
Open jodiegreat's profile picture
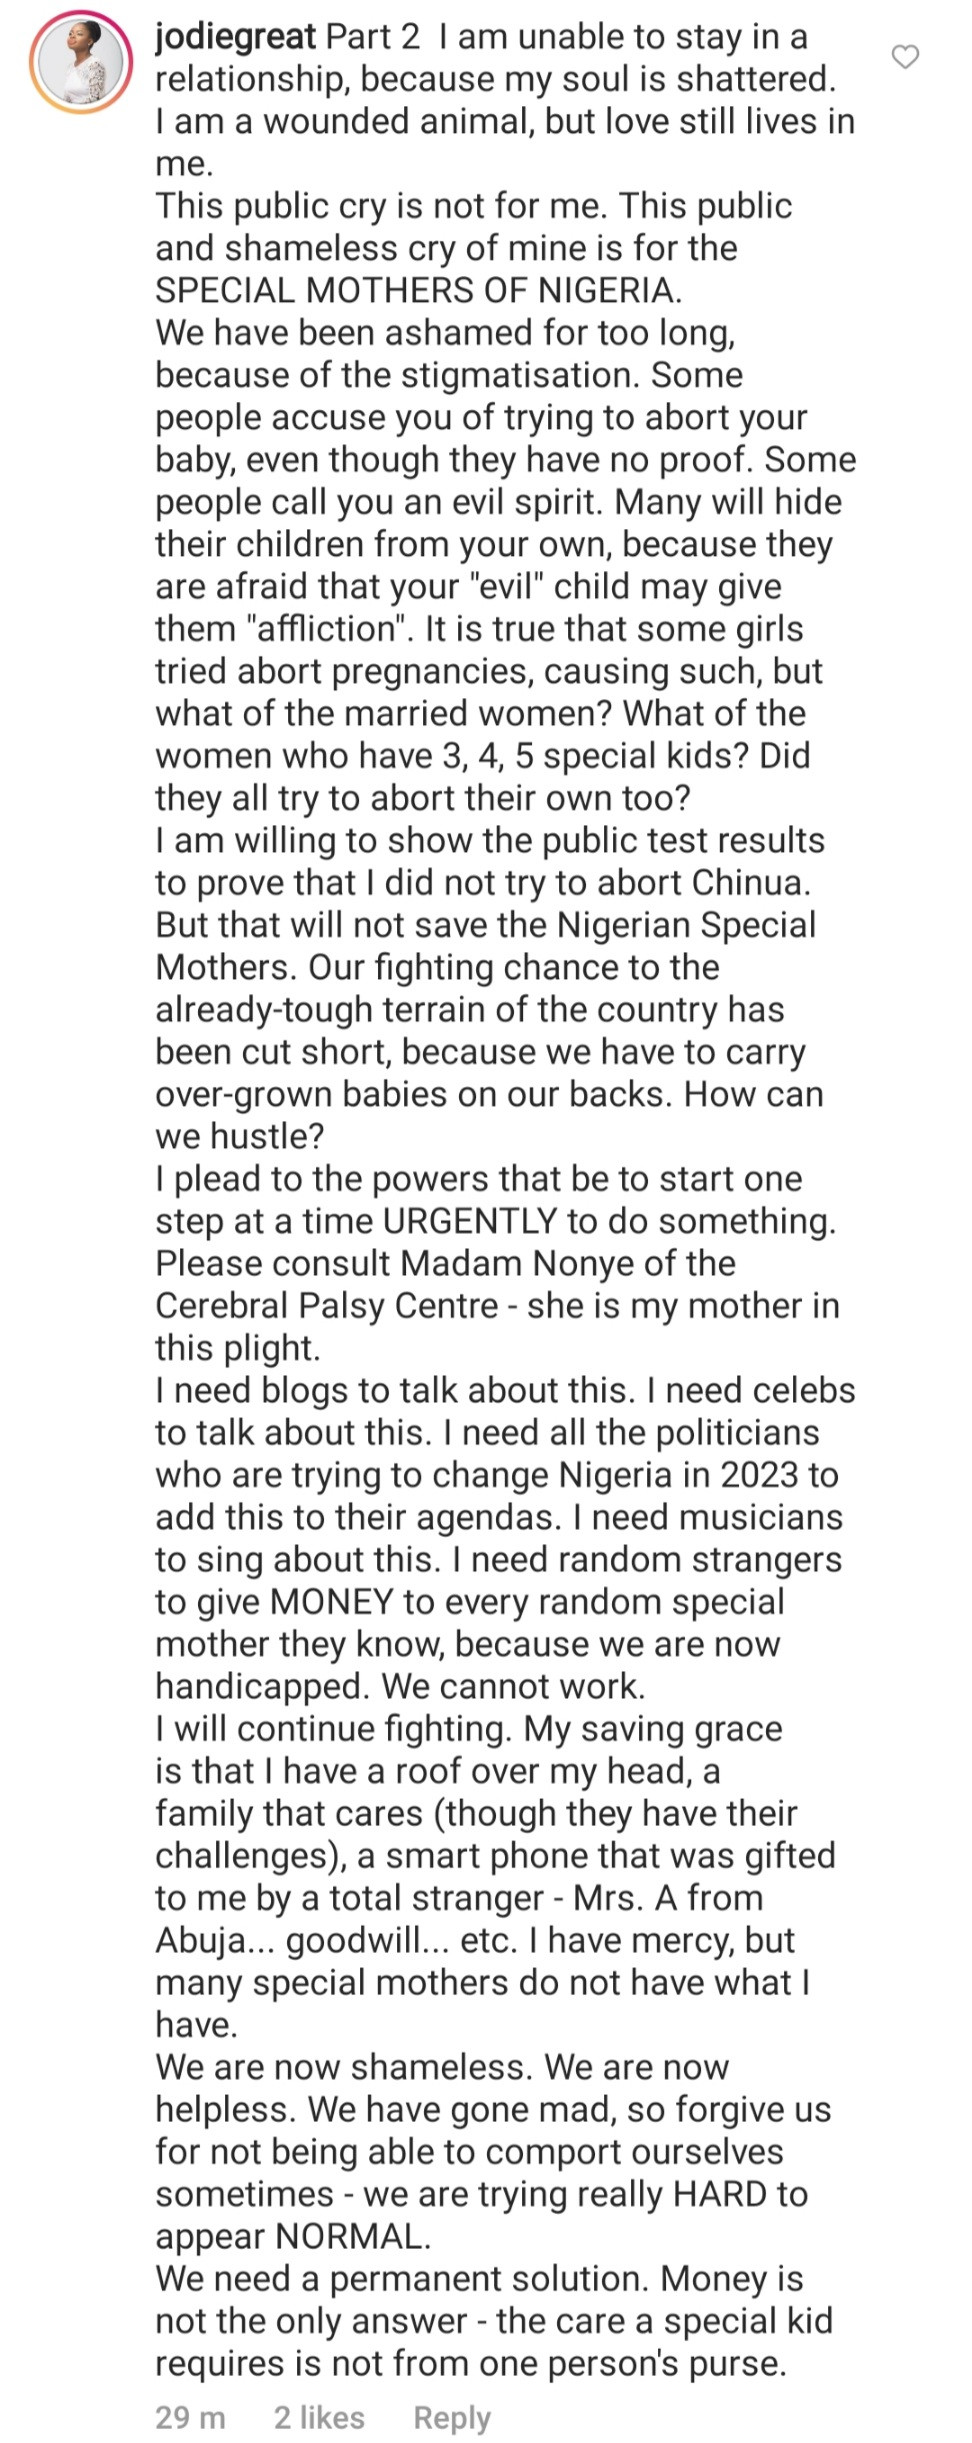81,66
